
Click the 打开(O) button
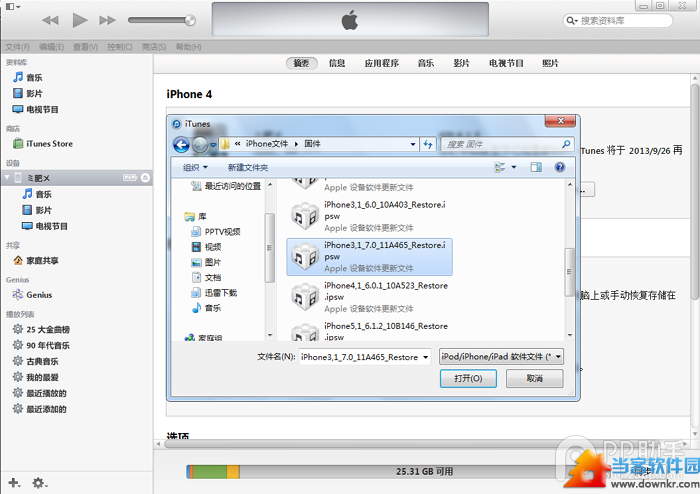pyautogui.click(x=468, y=378)
